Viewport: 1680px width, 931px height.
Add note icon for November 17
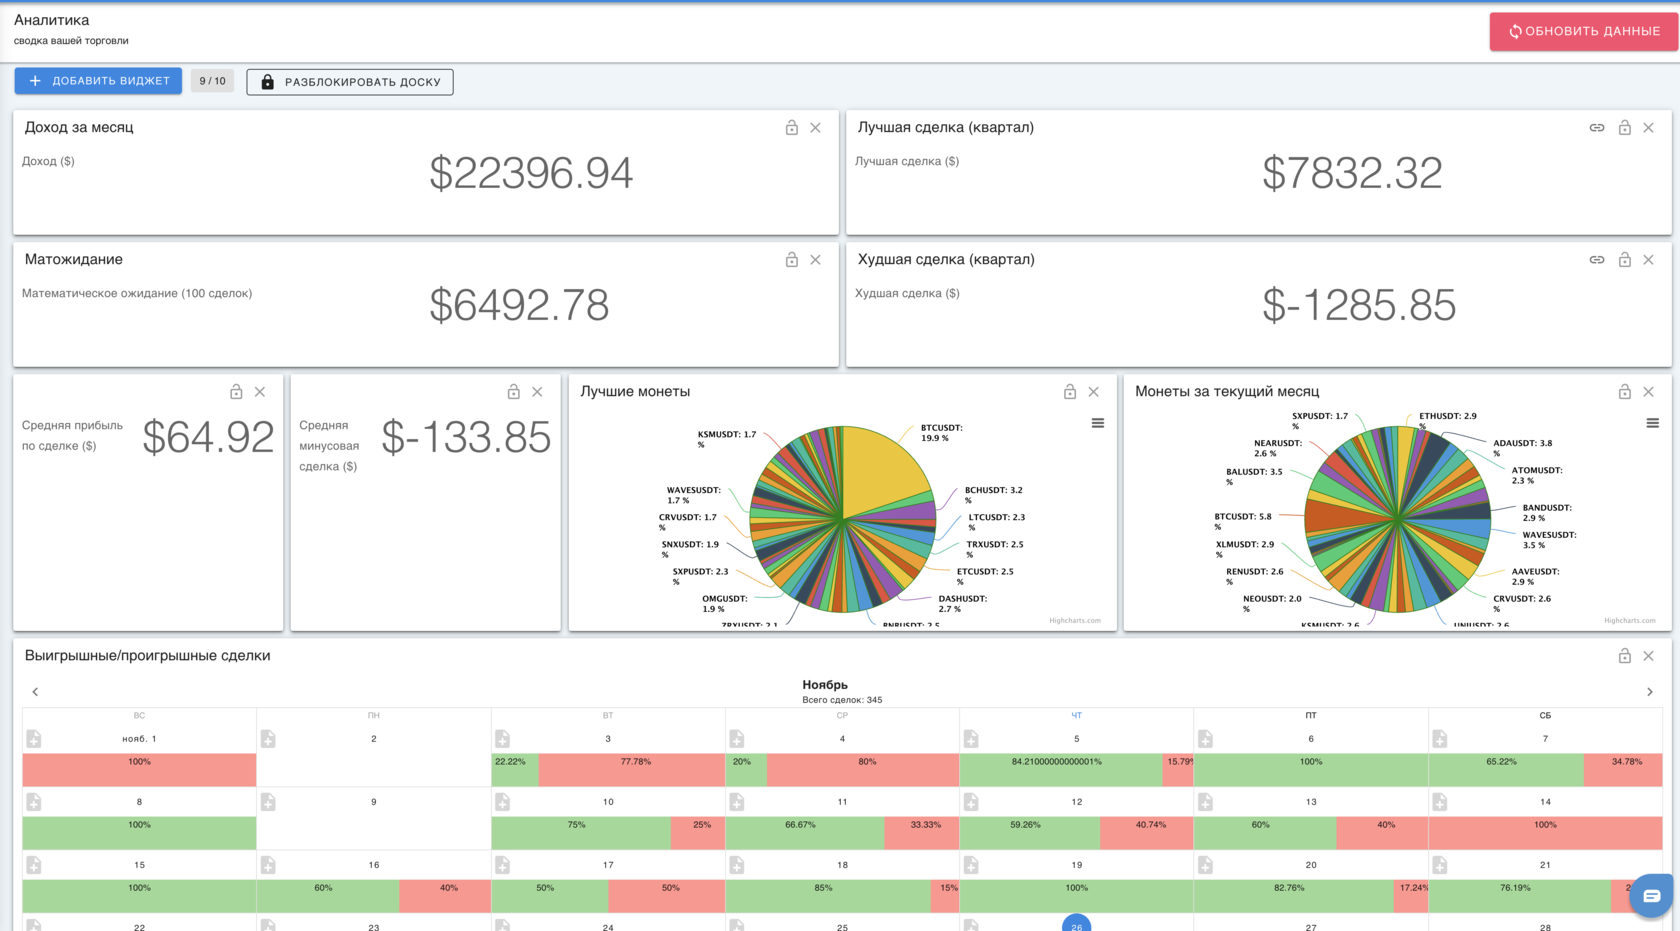[x=503, y=865]
